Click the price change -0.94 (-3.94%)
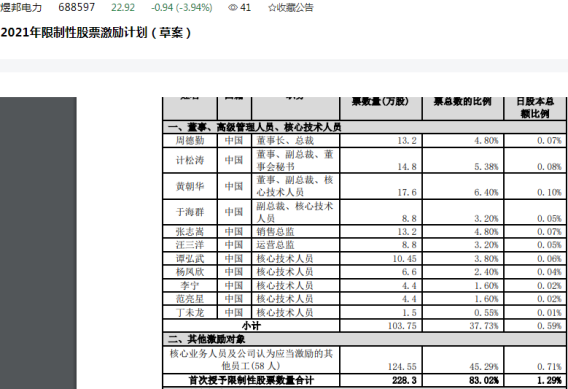Image resolution: width=568 pixels, height=389 pixels. (181, 8)
